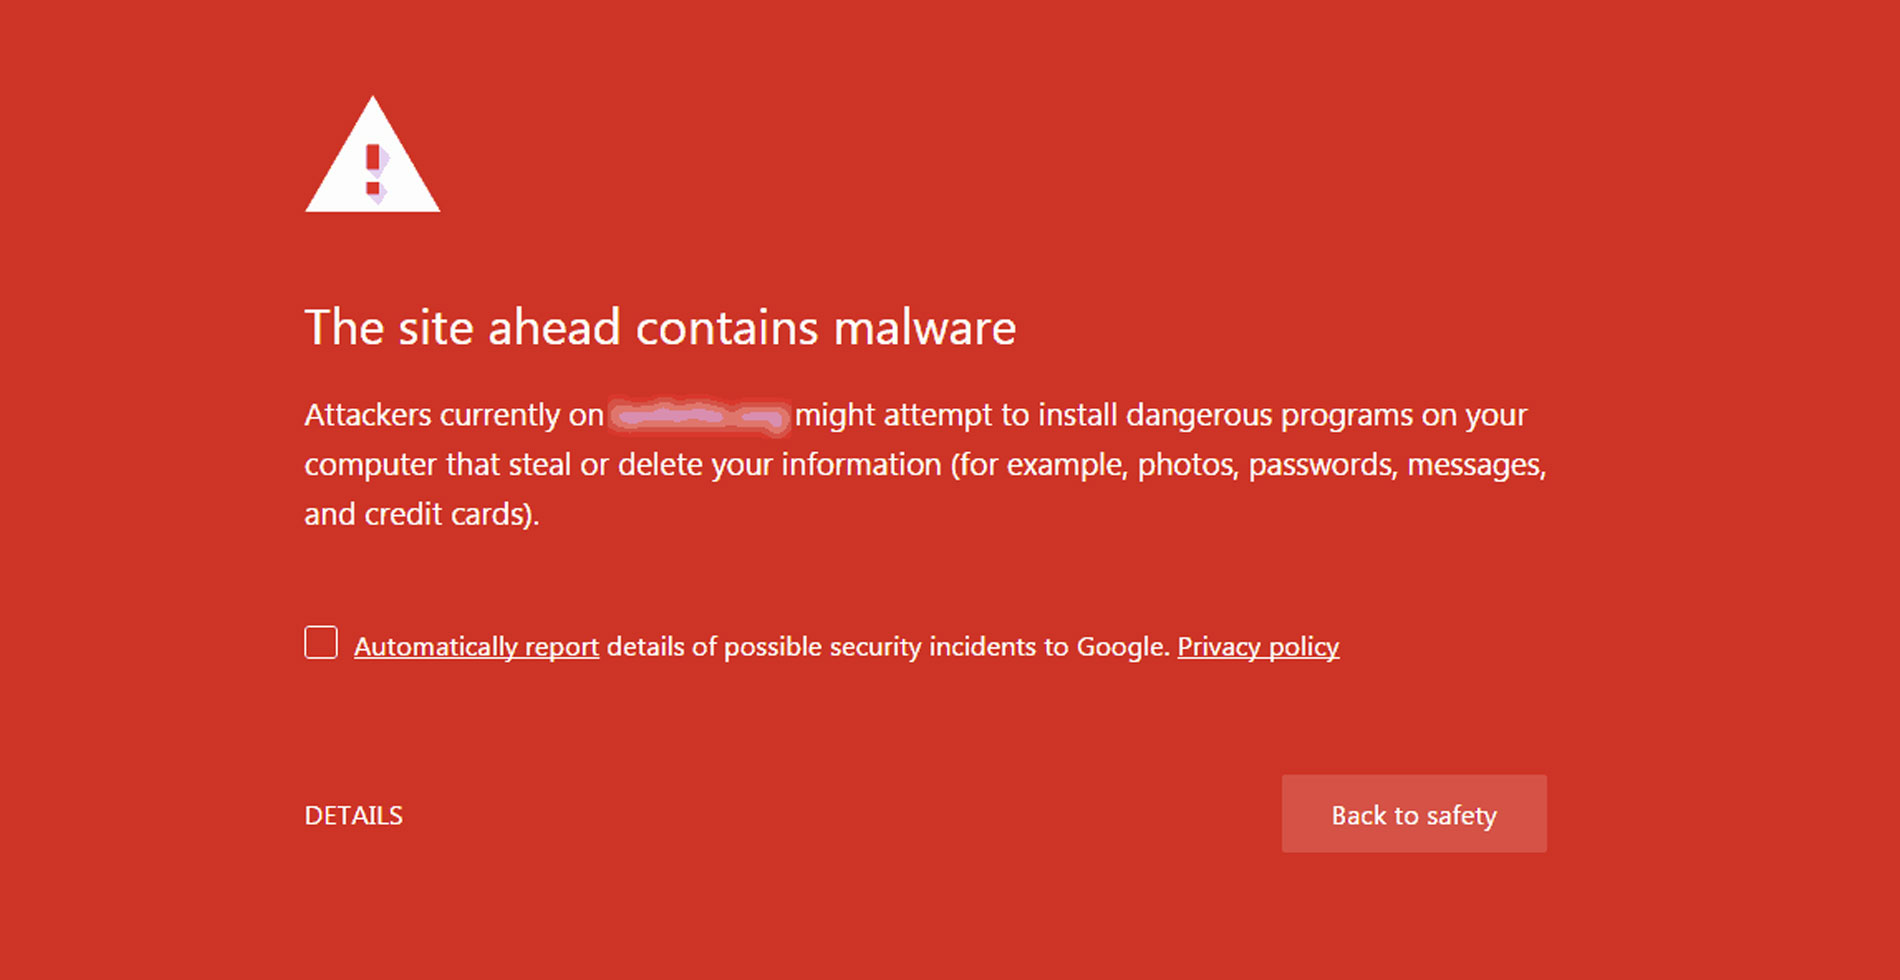Collapse or expand the DETAILS disclosure

(354, 814)
